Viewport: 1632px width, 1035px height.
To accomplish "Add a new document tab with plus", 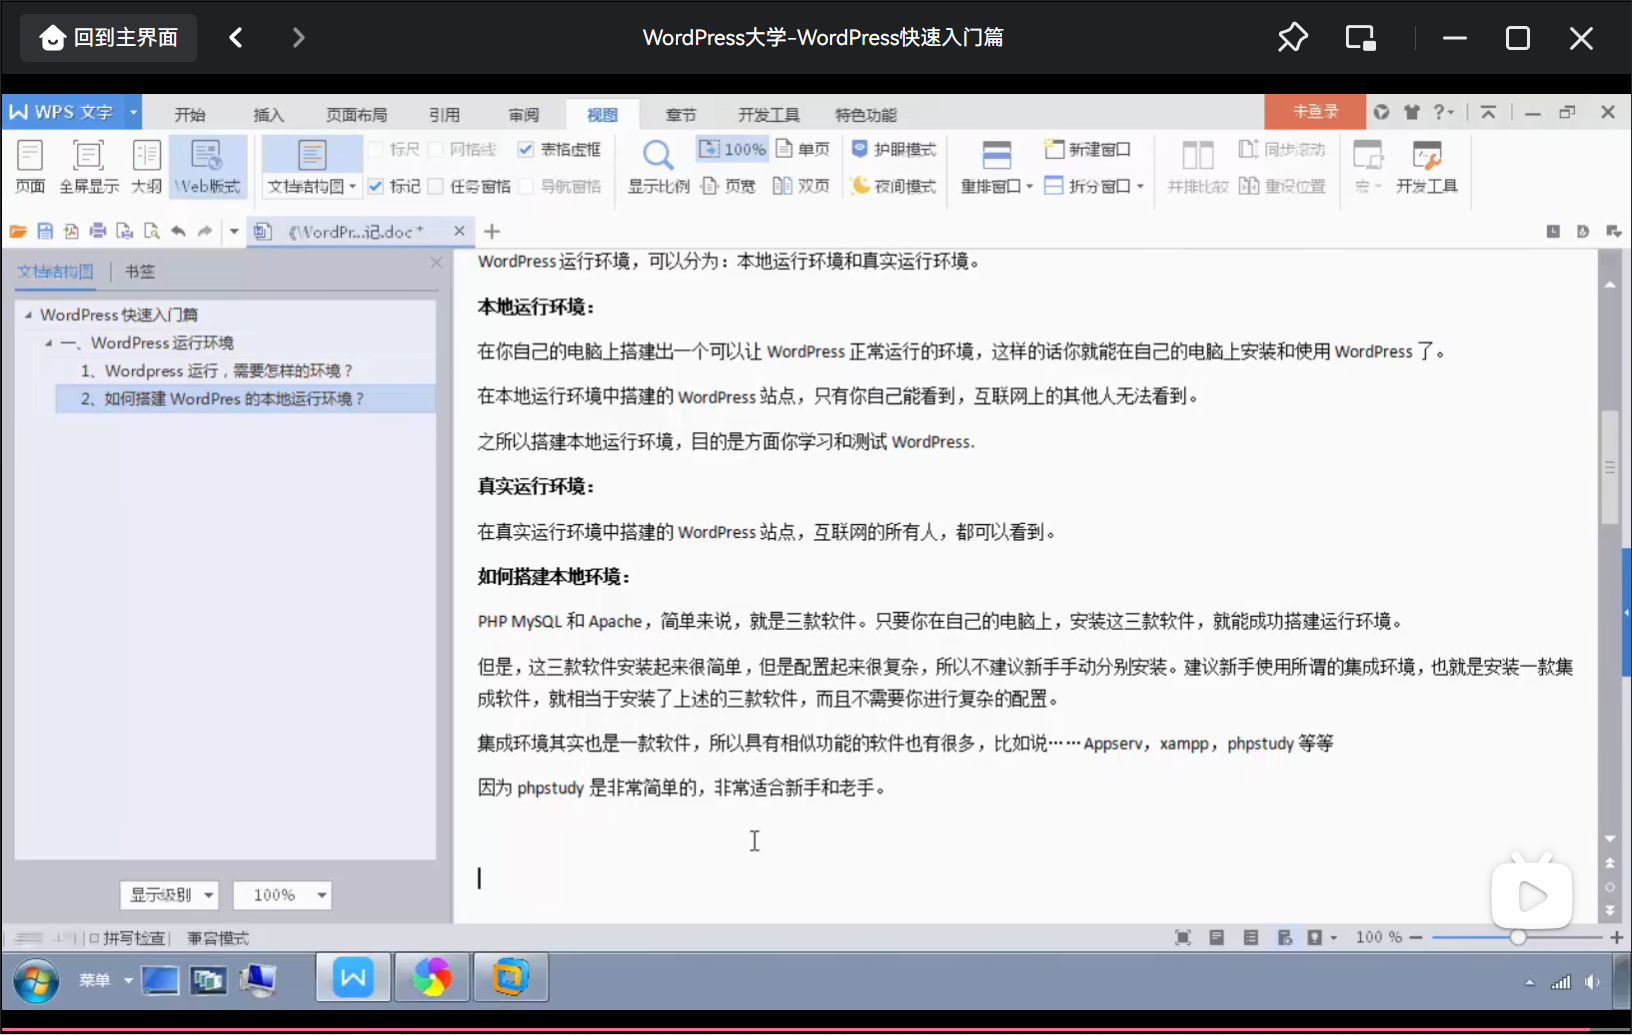I will click(492, 231).
